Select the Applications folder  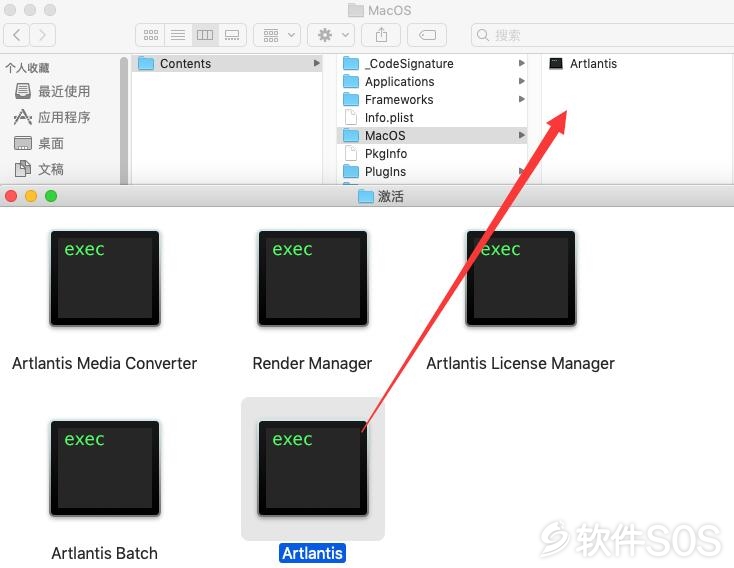(x=432, y=81)
